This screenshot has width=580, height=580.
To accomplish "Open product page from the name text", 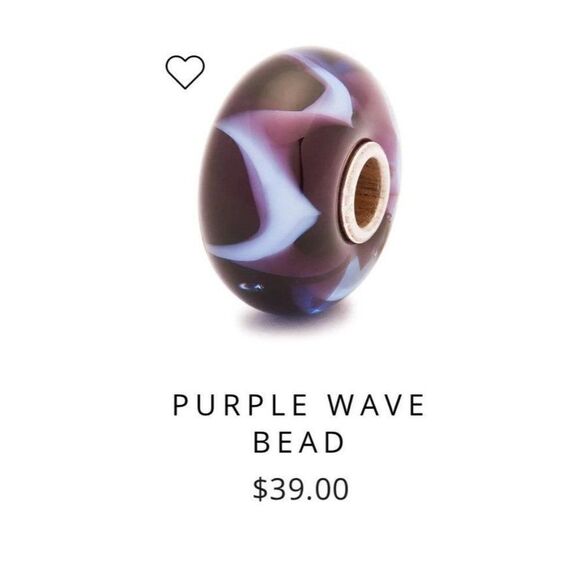I will pos(299,424).
